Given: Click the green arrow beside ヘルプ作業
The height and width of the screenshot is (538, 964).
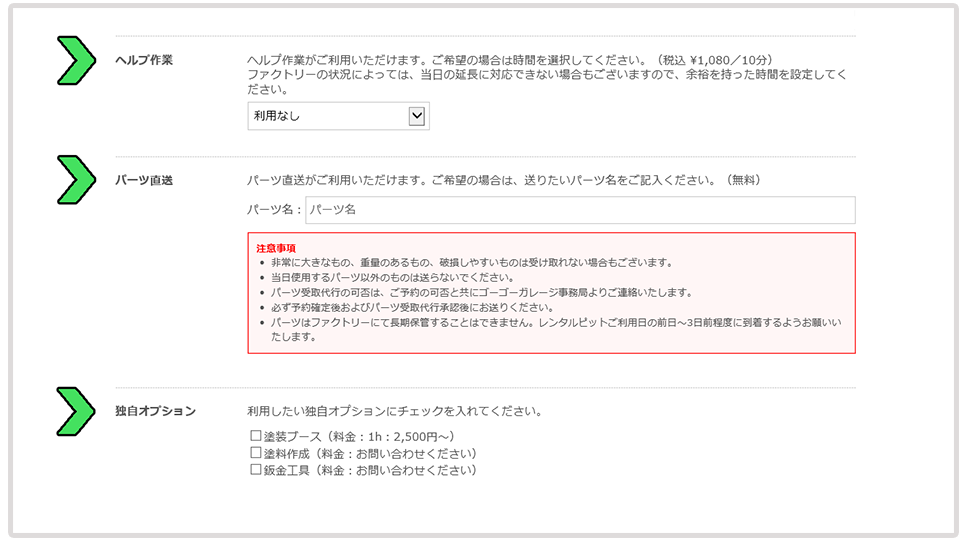Looking at the screenshot, I should [75, 60].
